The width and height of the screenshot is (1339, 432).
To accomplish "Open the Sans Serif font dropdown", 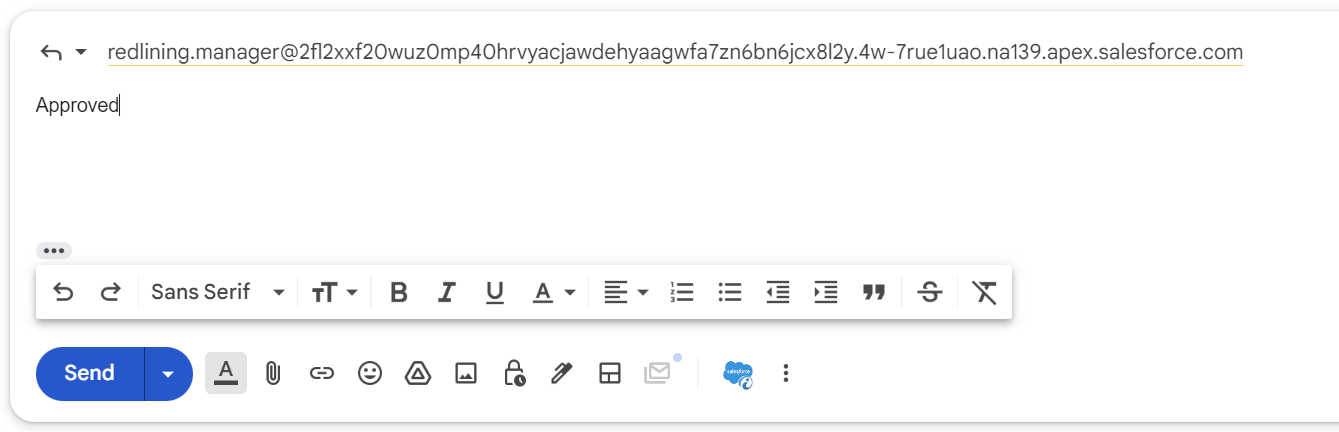I will tap(218, 292).
